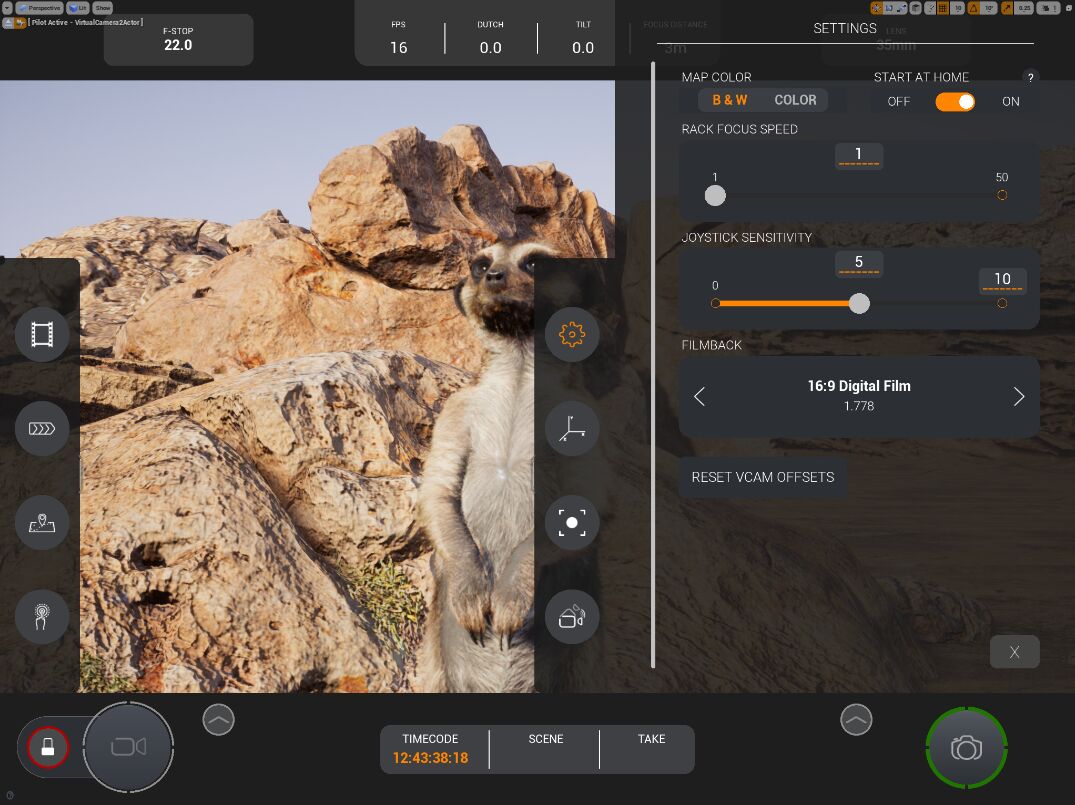The image size is (1075, 805).
Task: Select COLOR map color option
Action: pos(795,100)
